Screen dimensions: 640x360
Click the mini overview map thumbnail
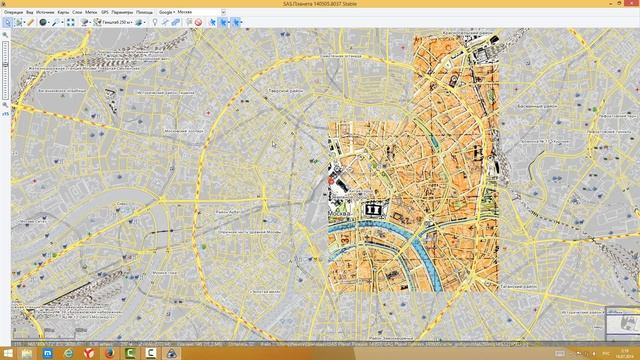623,324
